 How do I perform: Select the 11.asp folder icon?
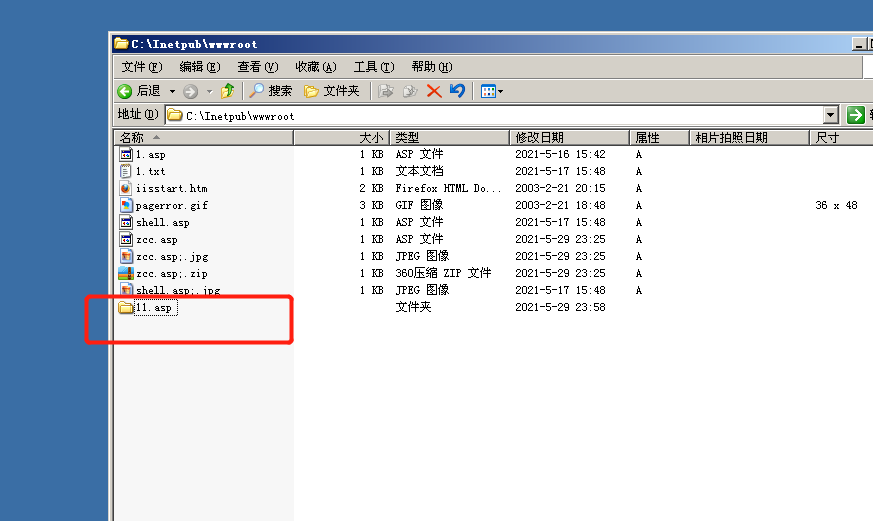(x=126, y=307)
